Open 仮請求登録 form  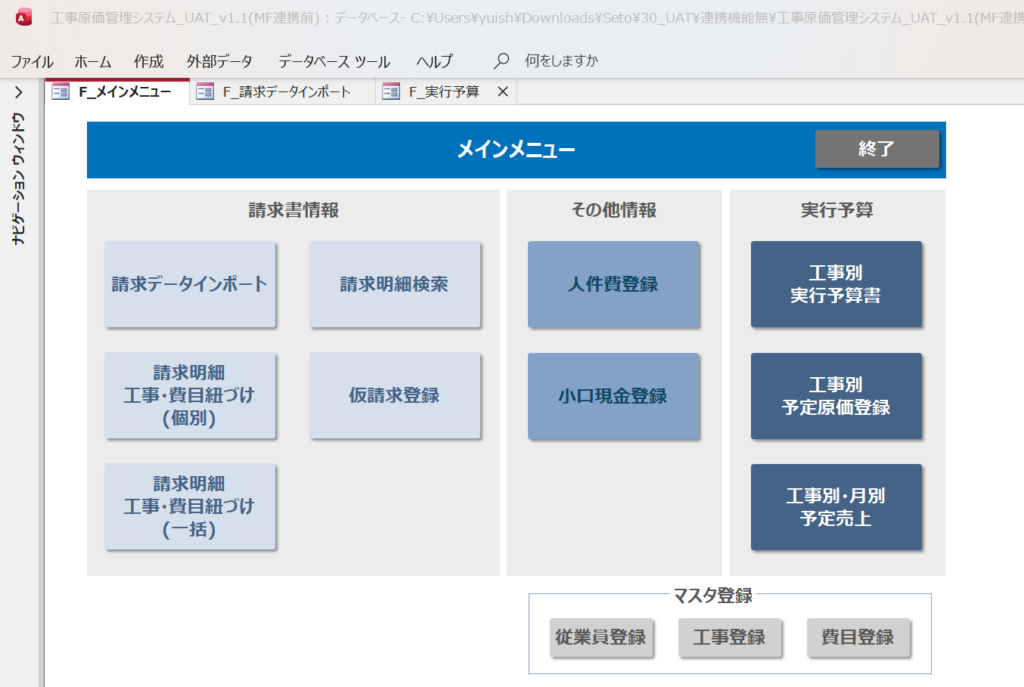pyautogui.click(x=394, y=395)
